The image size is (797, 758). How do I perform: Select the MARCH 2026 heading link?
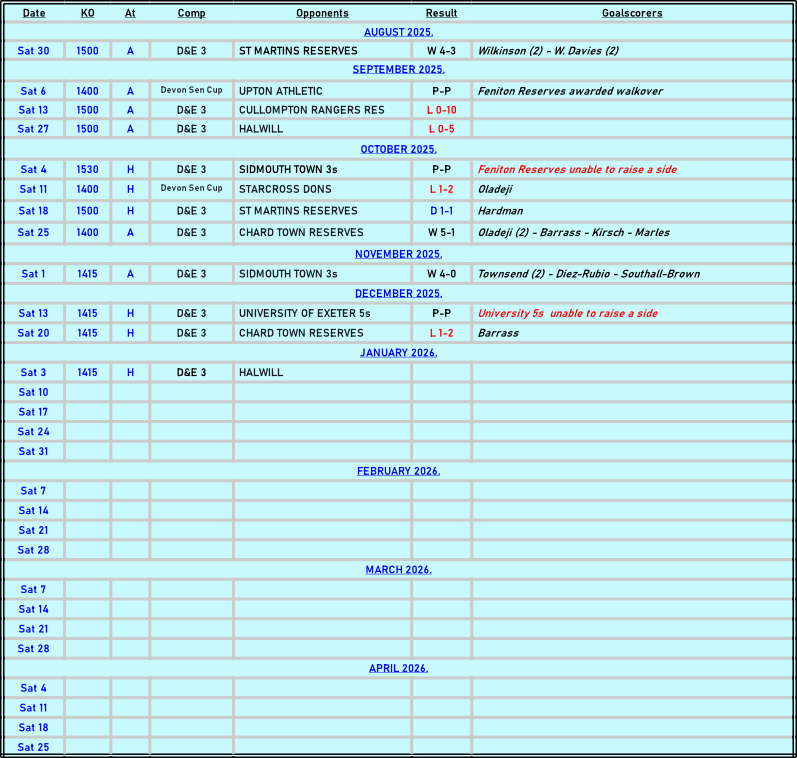[398, 569]
